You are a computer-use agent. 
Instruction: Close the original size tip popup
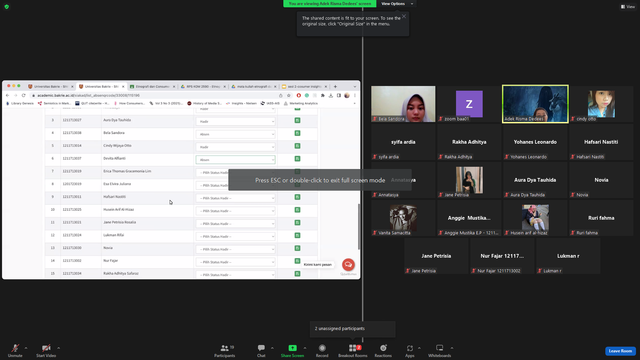coord(404,16)
